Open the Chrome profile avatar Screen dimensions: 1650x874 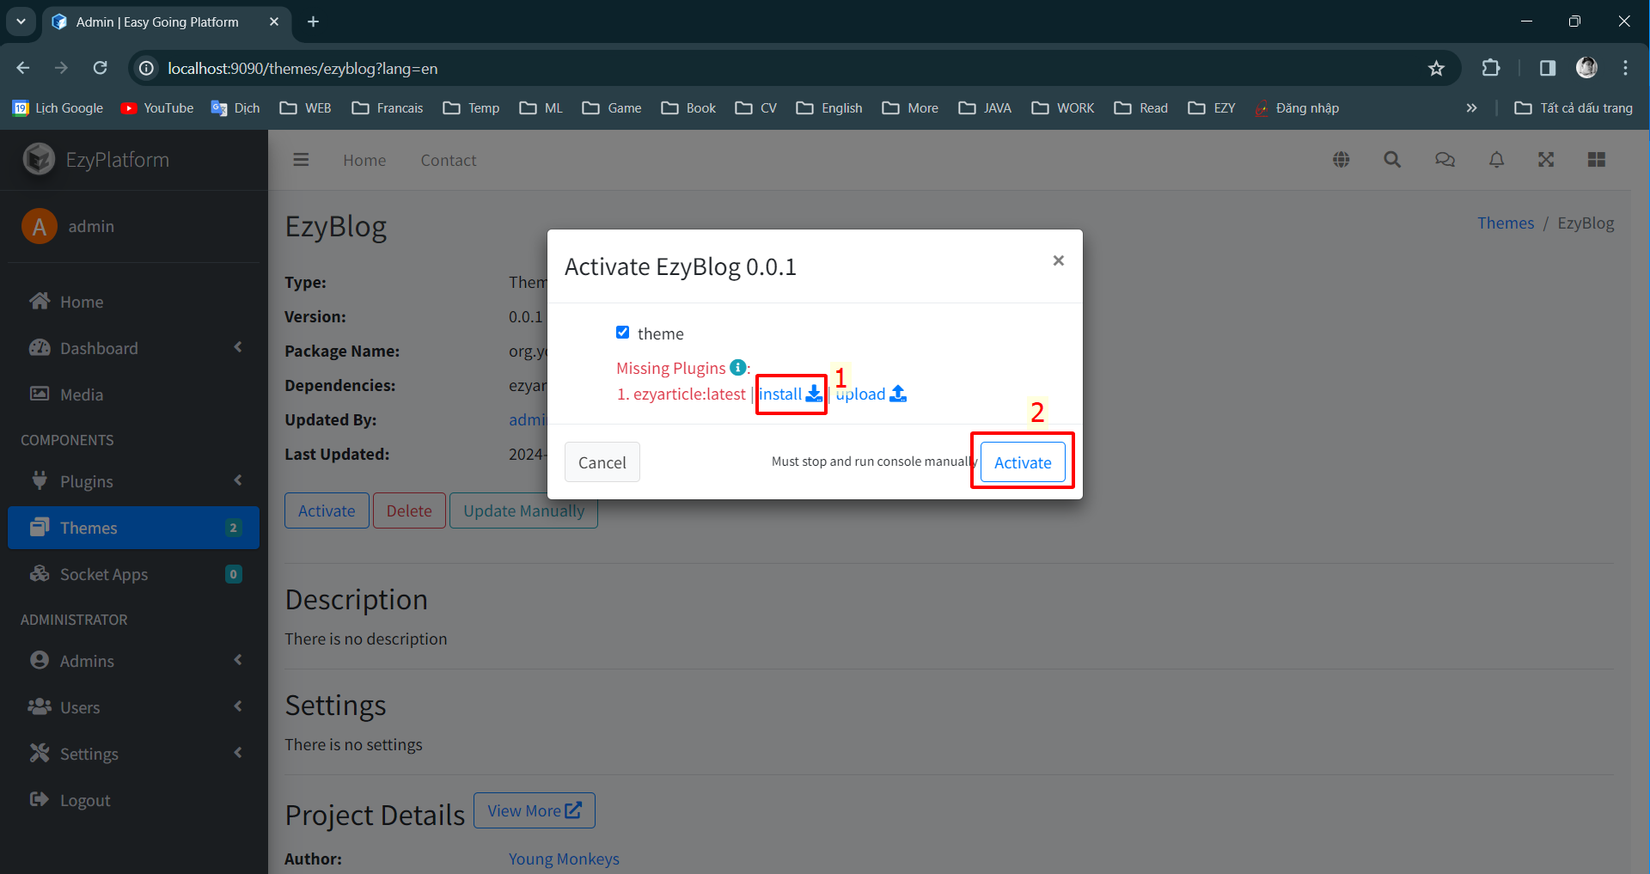pyautogui.click(x=1587, y=68)
